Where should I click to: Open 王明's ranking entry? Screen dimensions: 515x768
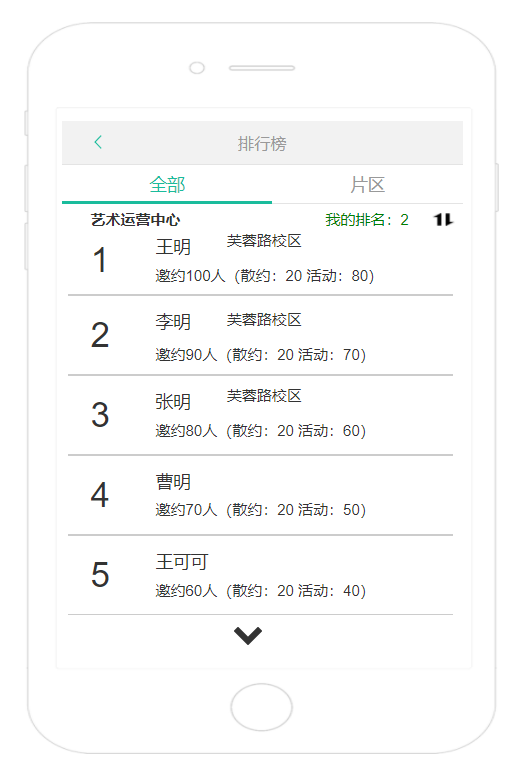point(260,261)
